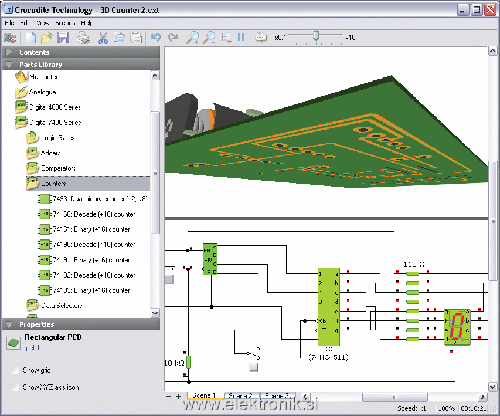
Task: Select the seven-segment display component
Action: (x=458, y=327)
